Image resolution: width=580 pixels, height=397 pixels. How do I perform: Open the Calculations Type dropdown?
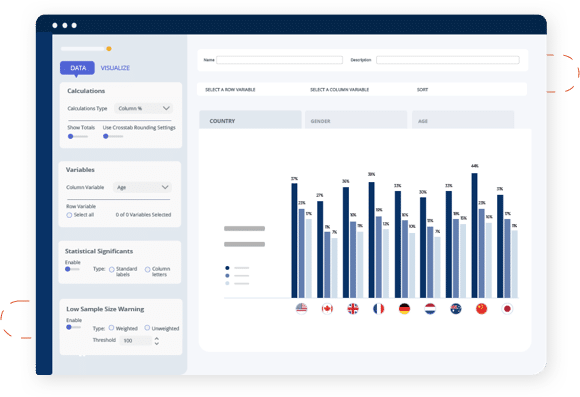[143, 108]
